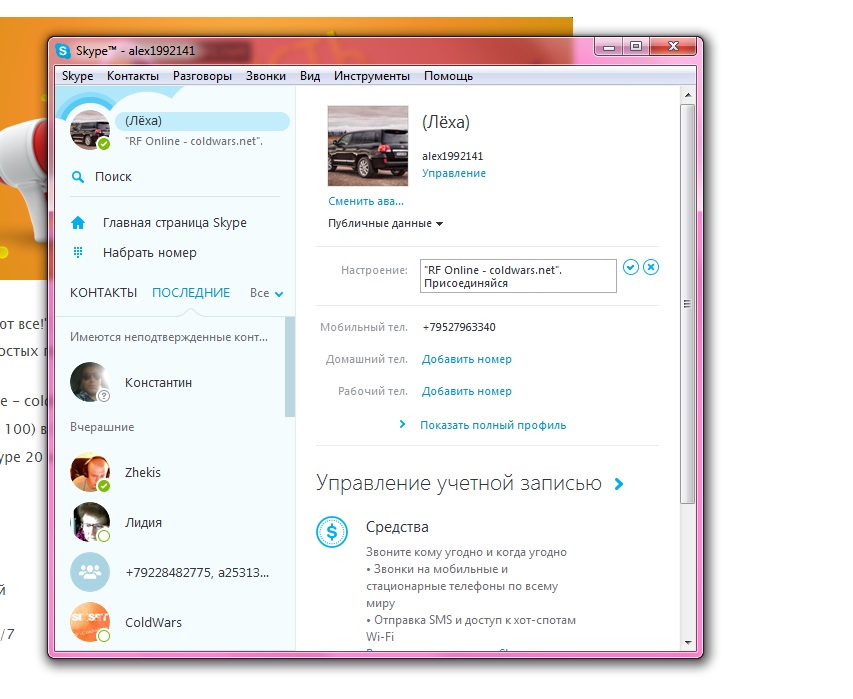853x699 pixels.
Task: Switch to ПОСЛЕДНИЕ tab
Action: click(191, 293)
